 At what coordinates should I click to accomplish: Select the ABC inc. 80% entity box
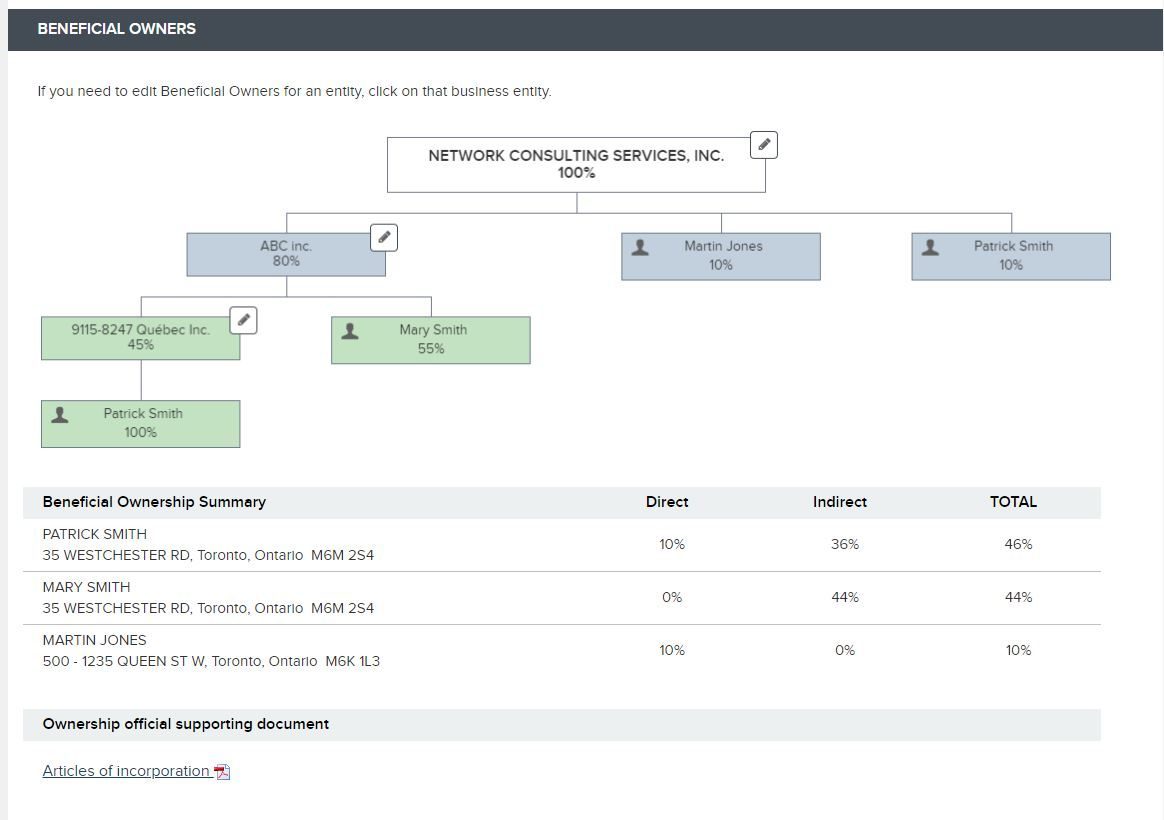click(286, 255)
